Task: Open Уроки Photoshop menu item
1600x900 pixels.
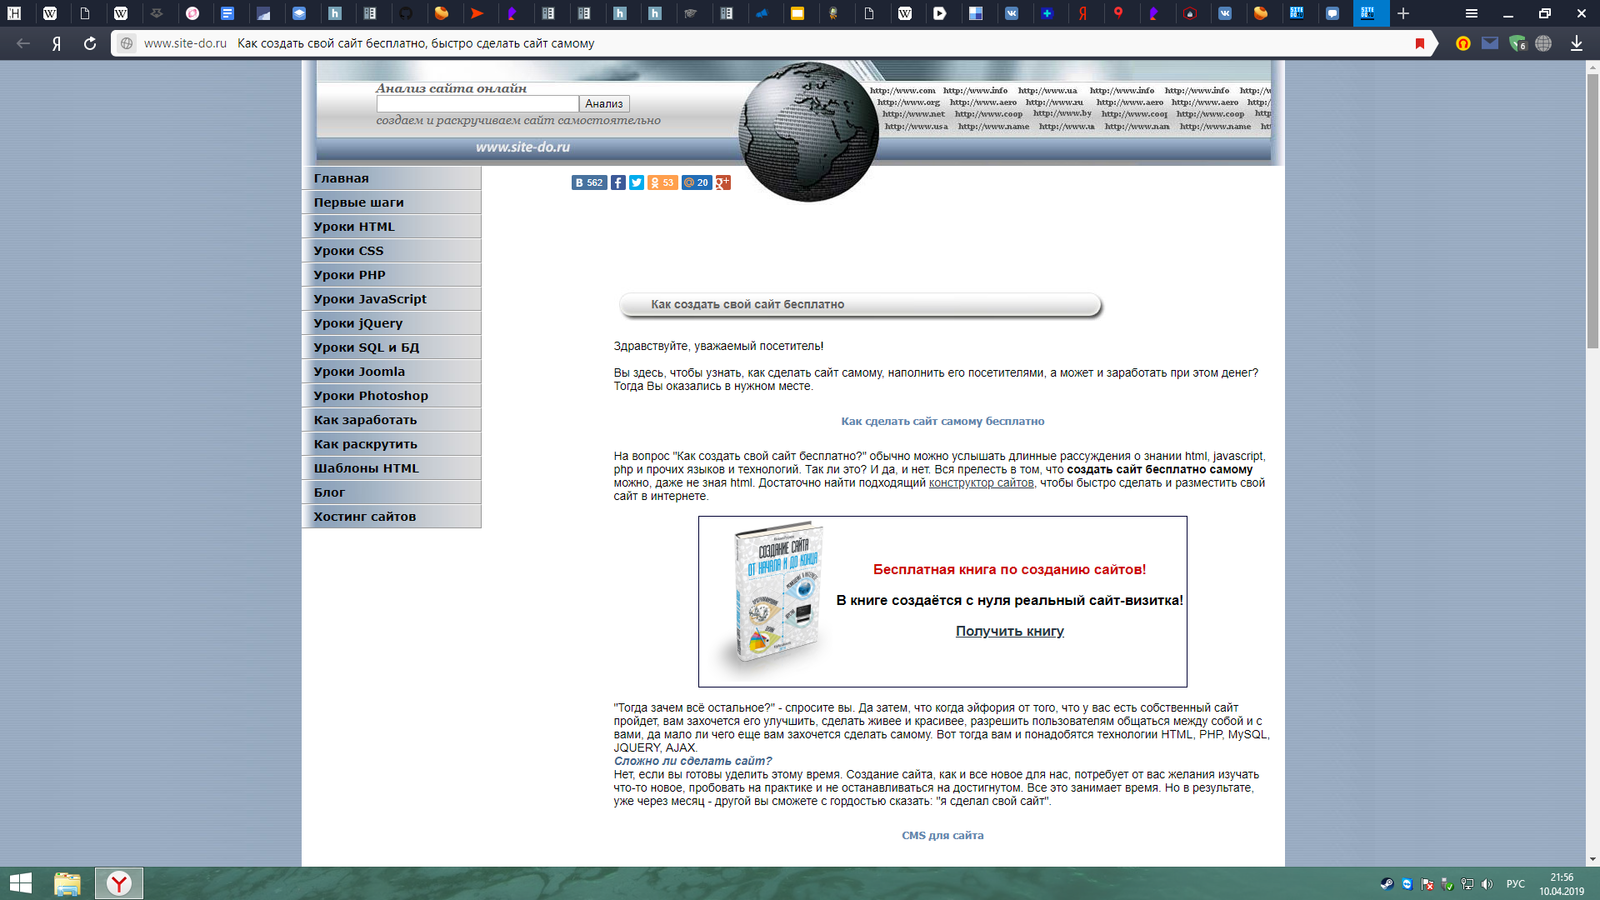Action: click(391, 396)
